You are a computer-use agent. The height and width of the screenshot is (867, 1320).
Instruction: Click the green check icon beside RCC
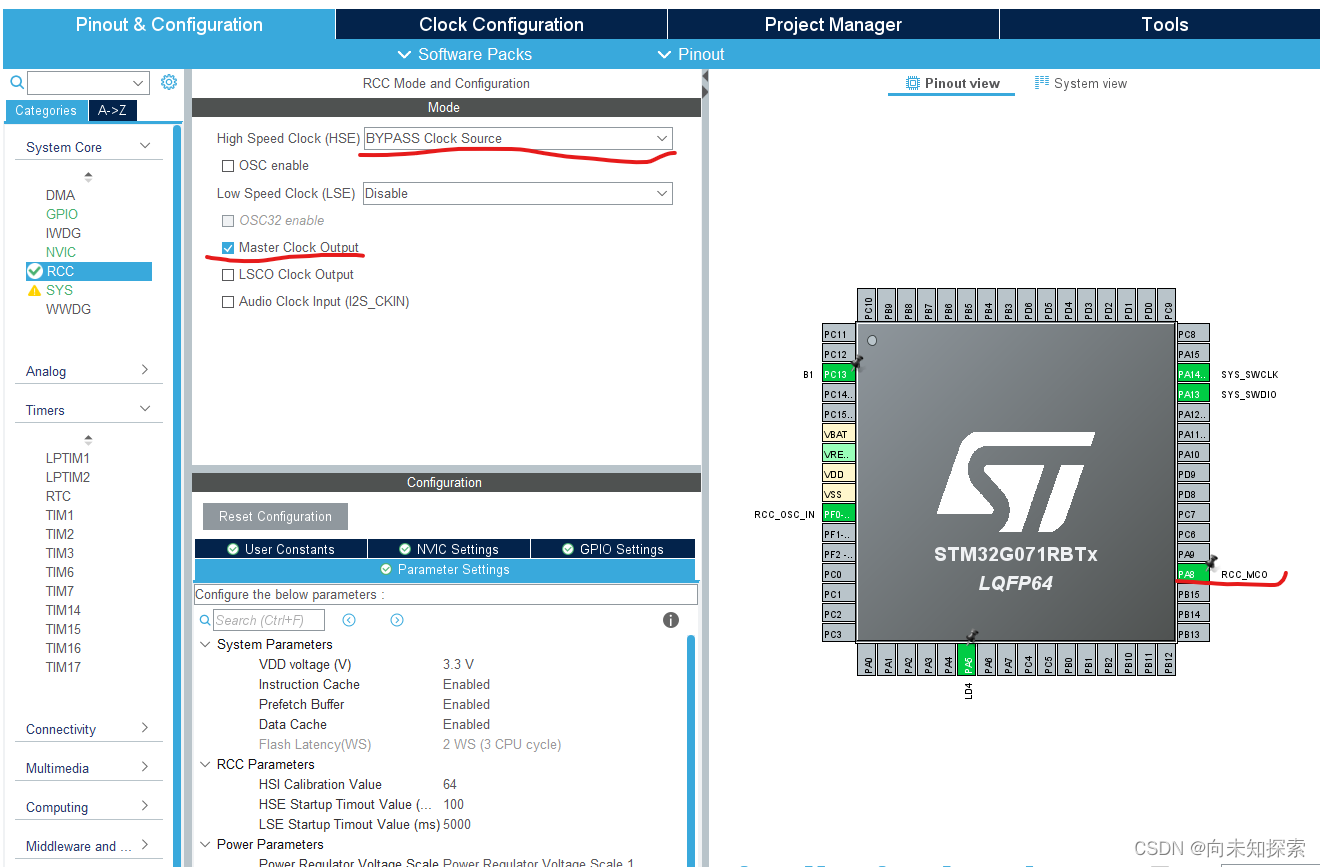pos(35,271)
